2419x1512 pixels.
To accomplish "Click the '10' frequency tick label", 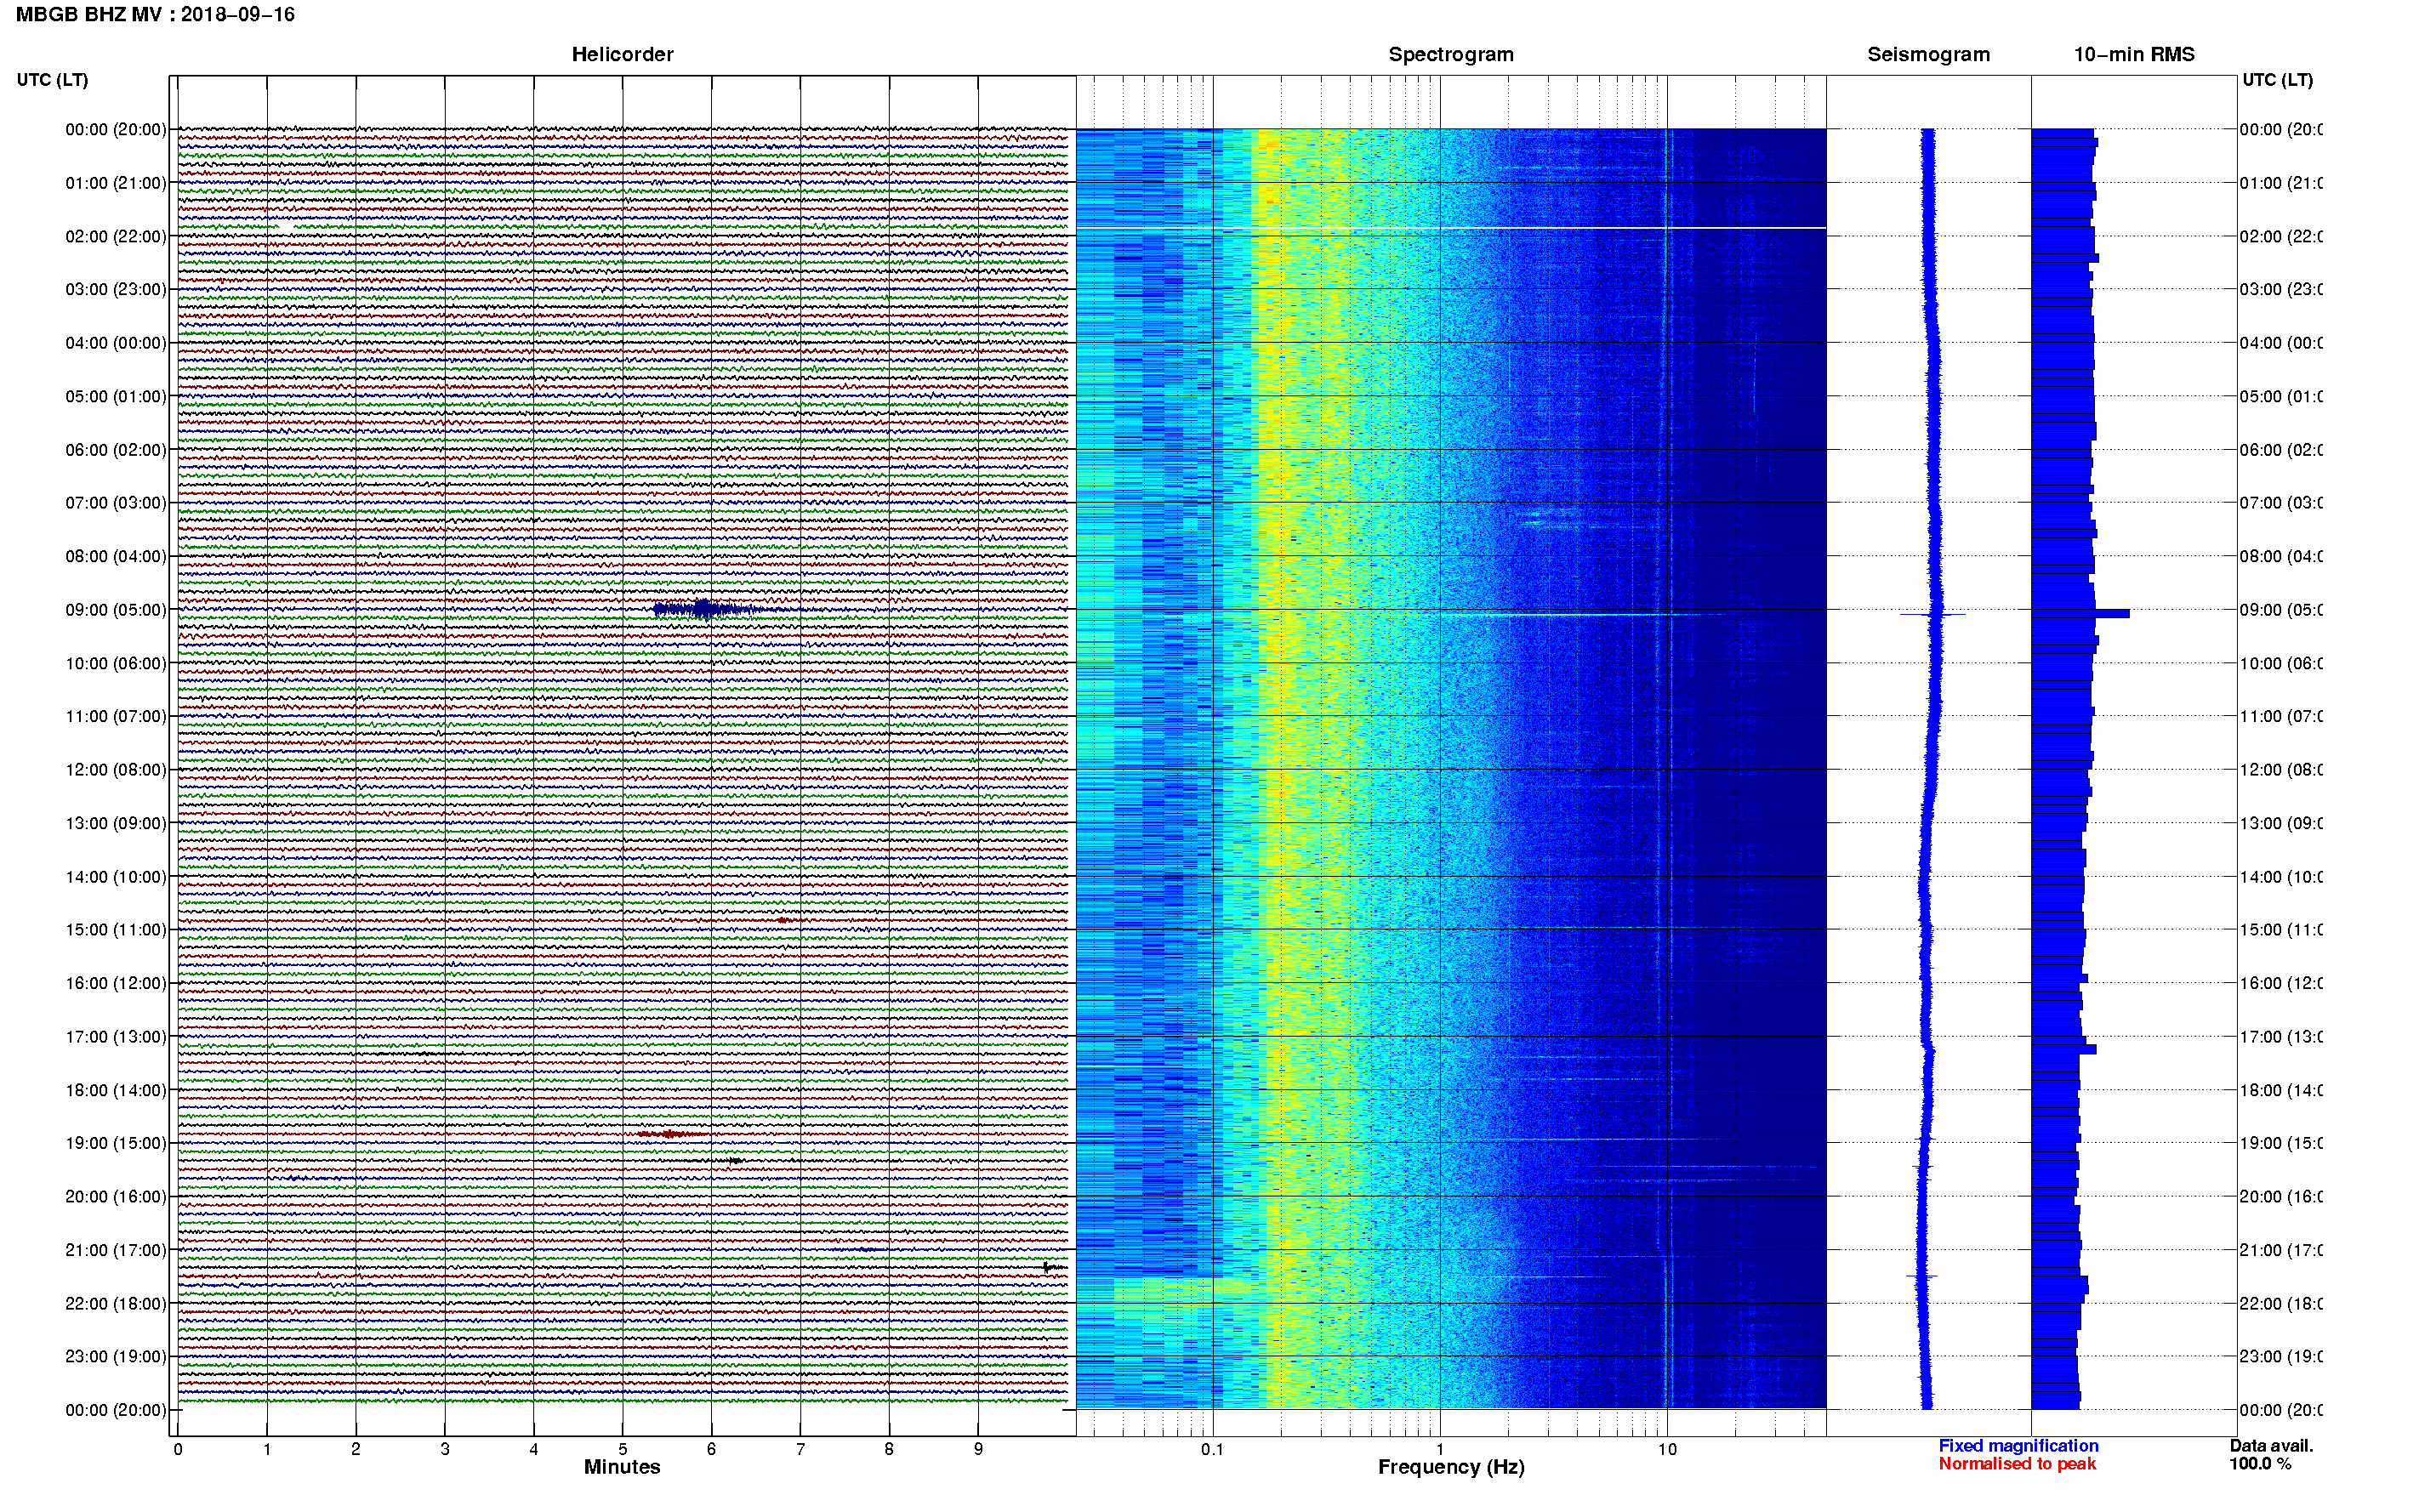I will click(1667, 1449).
